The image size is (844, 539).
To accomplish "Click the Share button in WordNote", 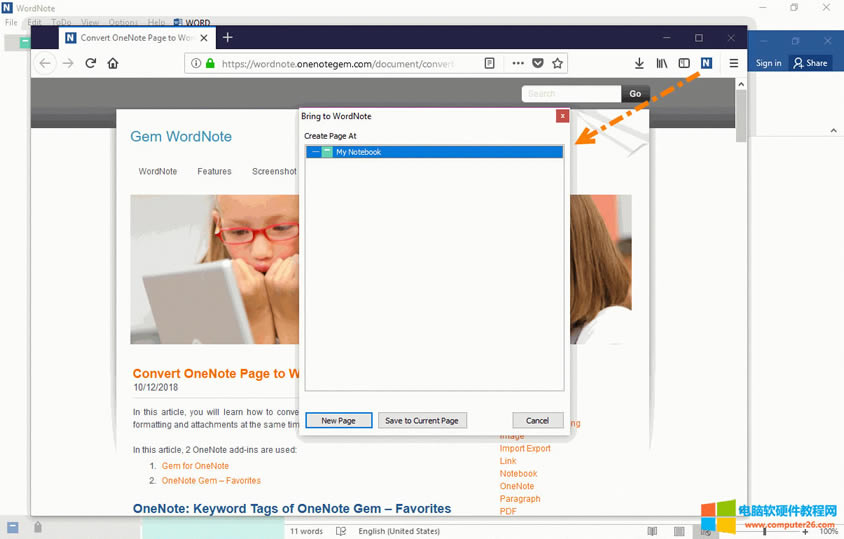I will point(810,63).
